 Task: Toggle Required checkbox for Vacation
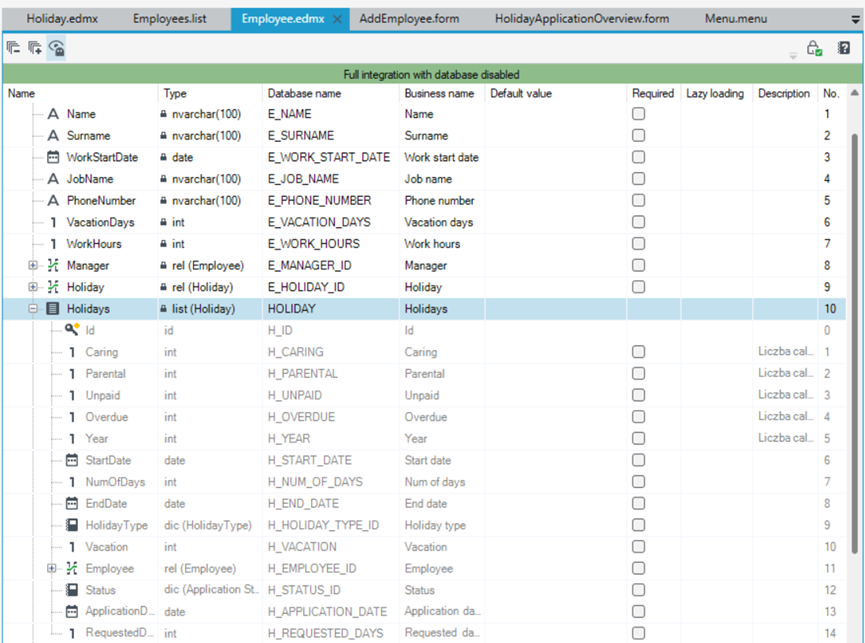click(x=638, y=546)
